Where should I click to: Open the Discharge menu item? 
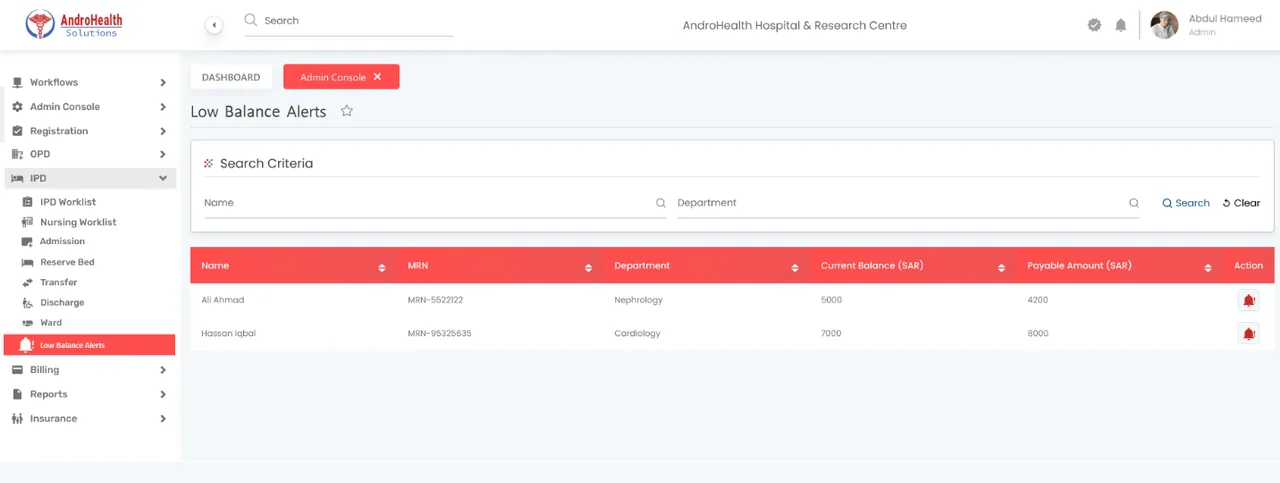tap(62, 302)
